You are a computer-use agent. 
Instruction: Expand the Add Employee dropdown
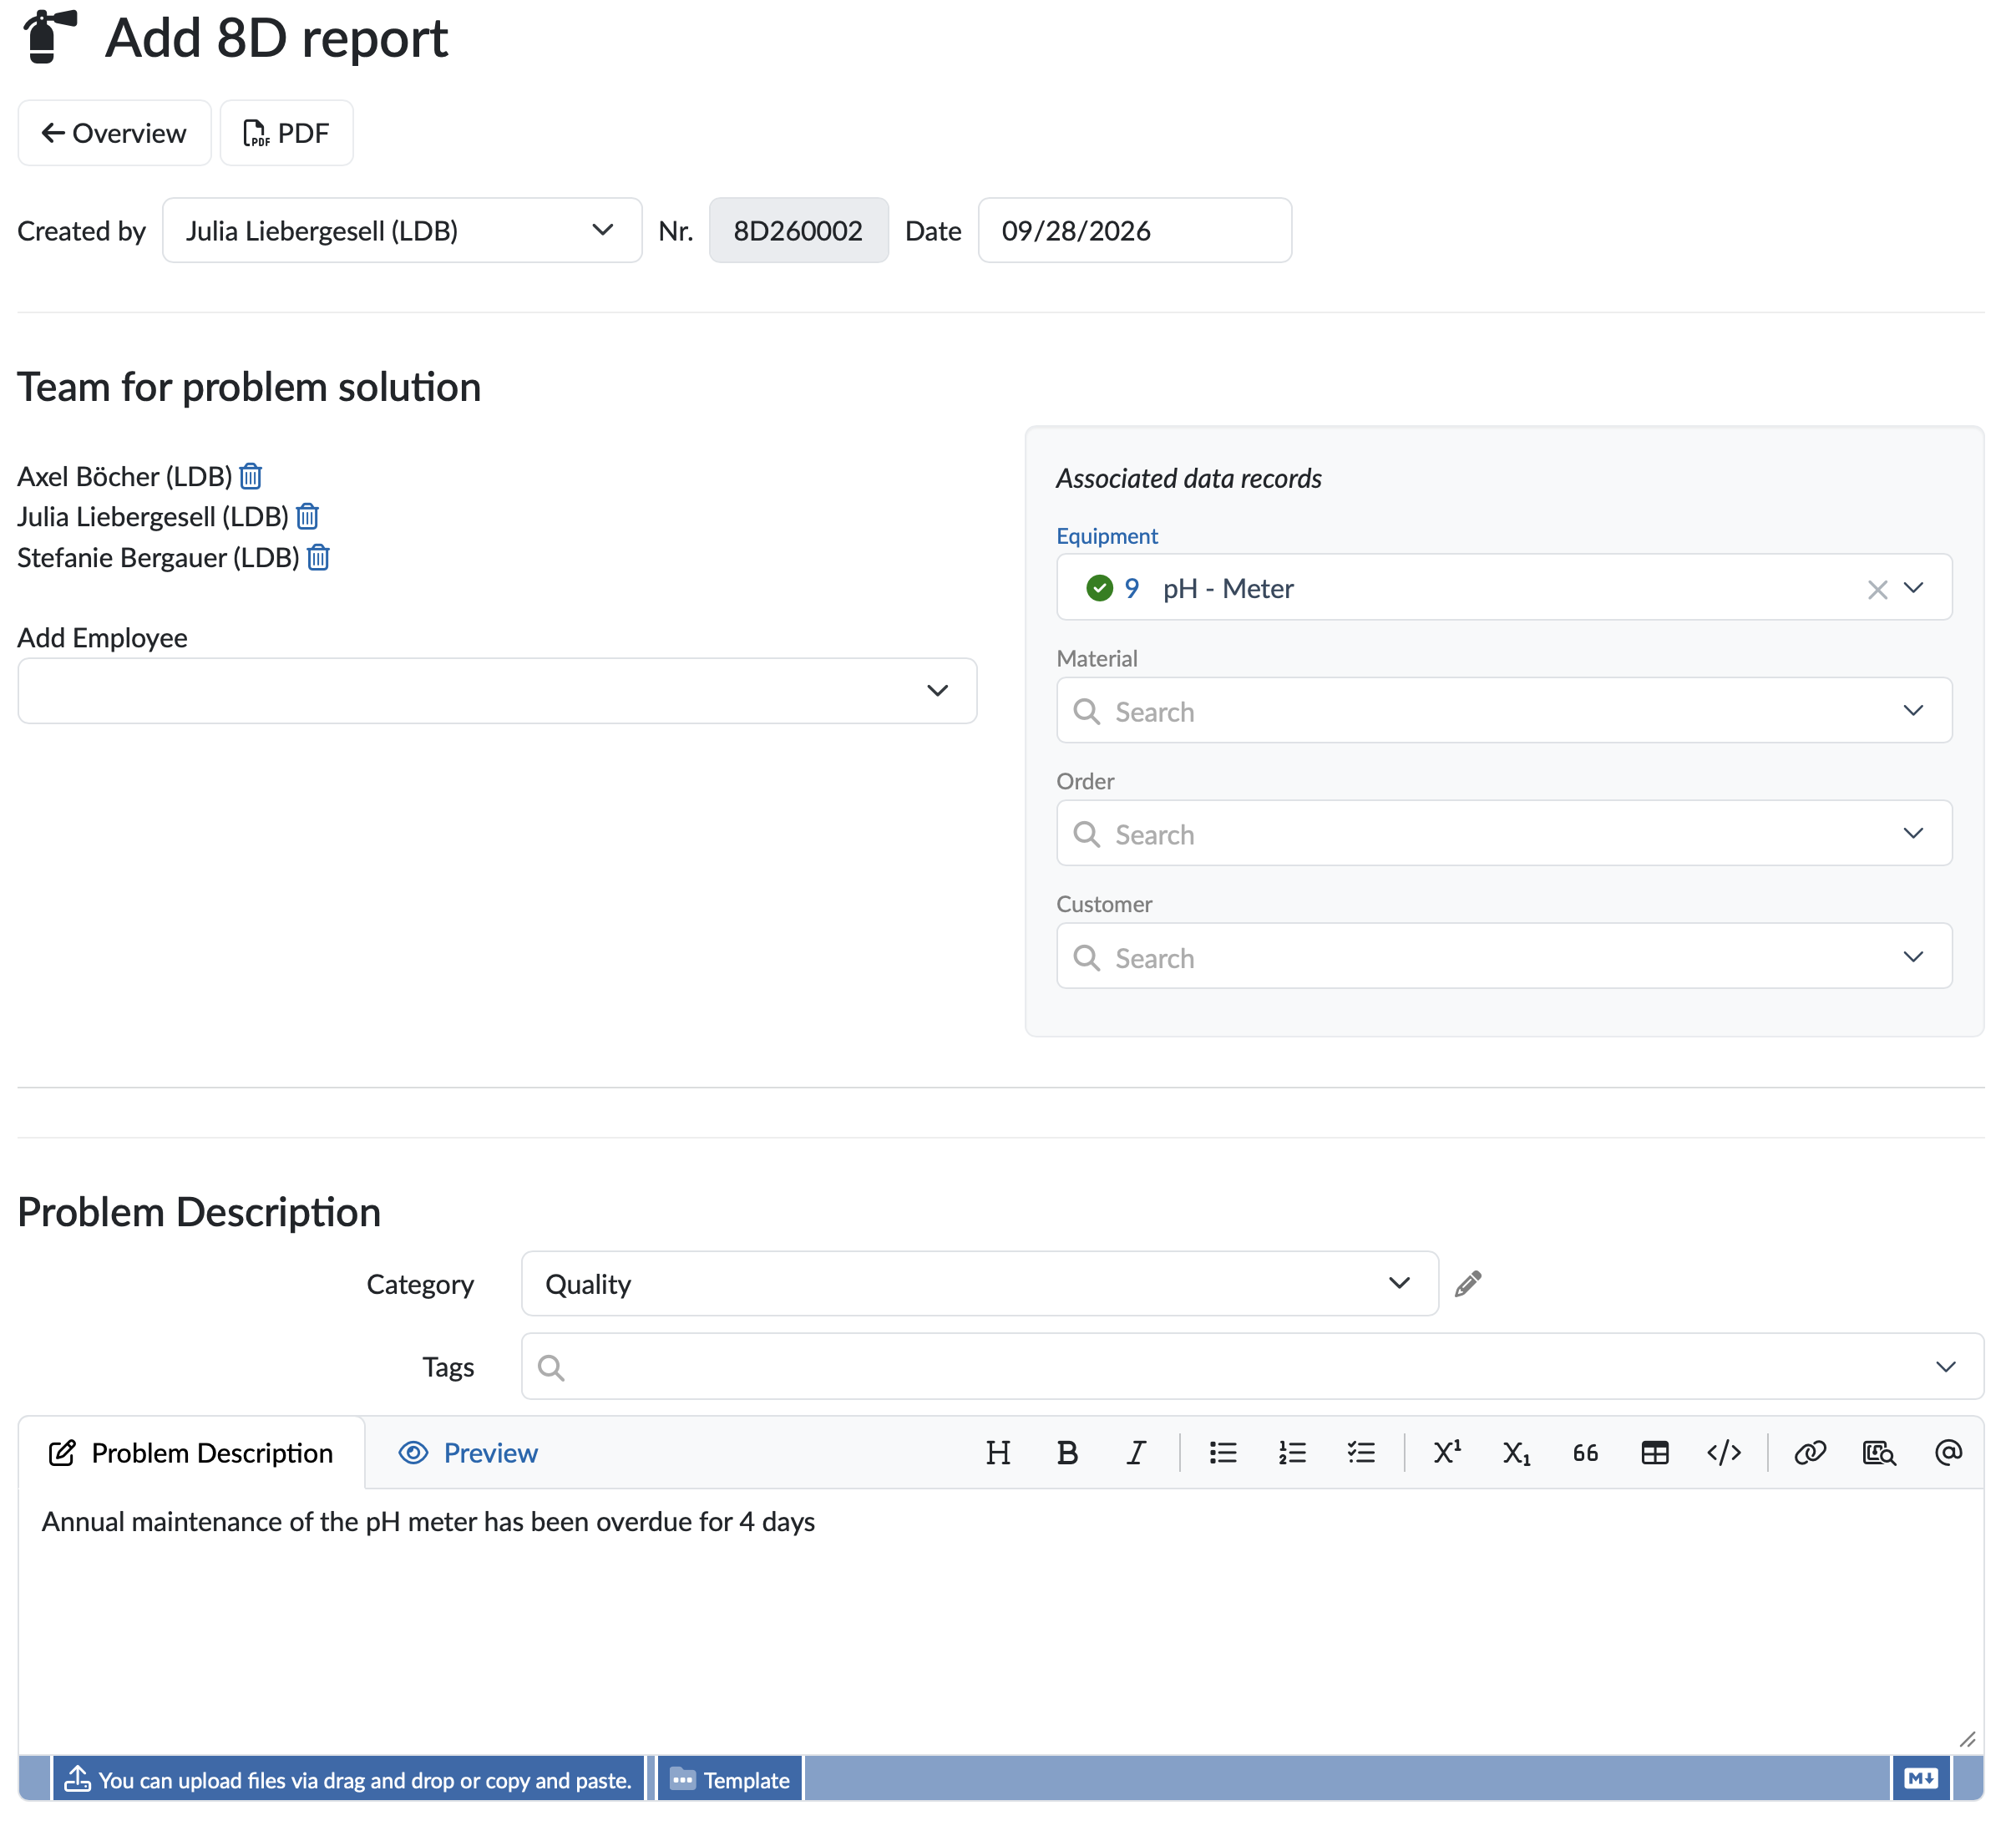click(x=498, y=692)
